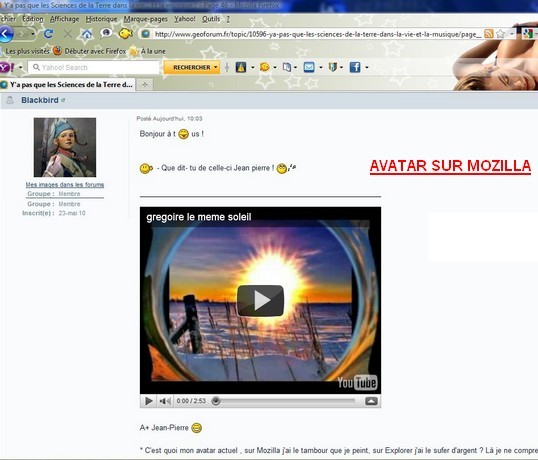
Task: Click the yellow fish icon in toolbar
Action: click(x=126, y=33)
